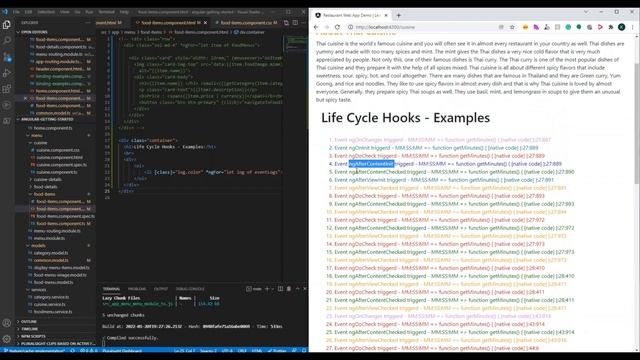Split the terminal panel

[280, 289]
